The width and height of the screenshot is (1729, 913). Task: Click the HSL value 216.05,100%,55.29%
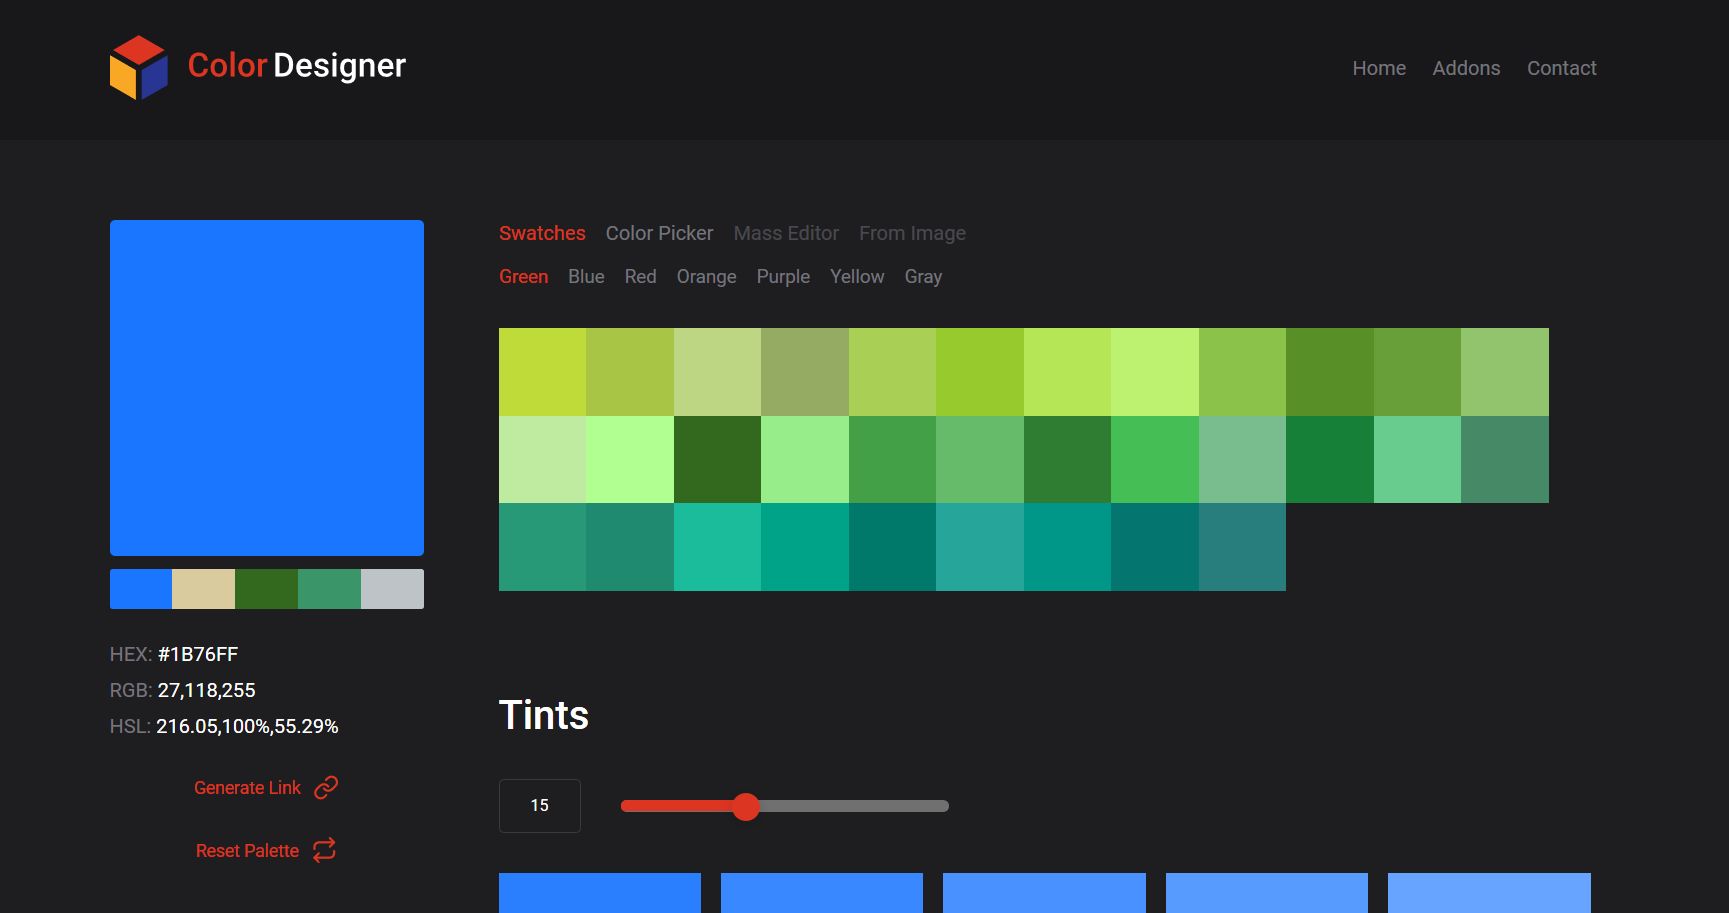(x=247, y=726)
